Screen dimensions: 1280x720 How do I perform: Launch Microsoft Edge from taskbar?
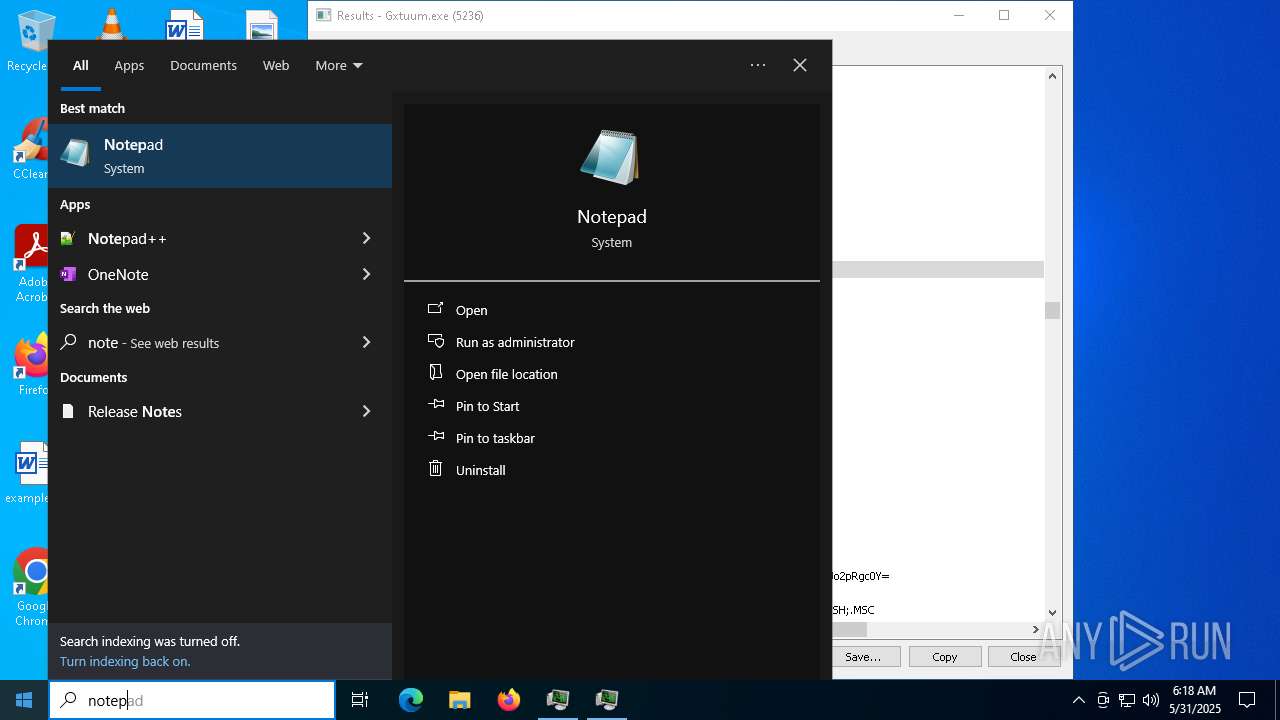[x=411, y=700]
